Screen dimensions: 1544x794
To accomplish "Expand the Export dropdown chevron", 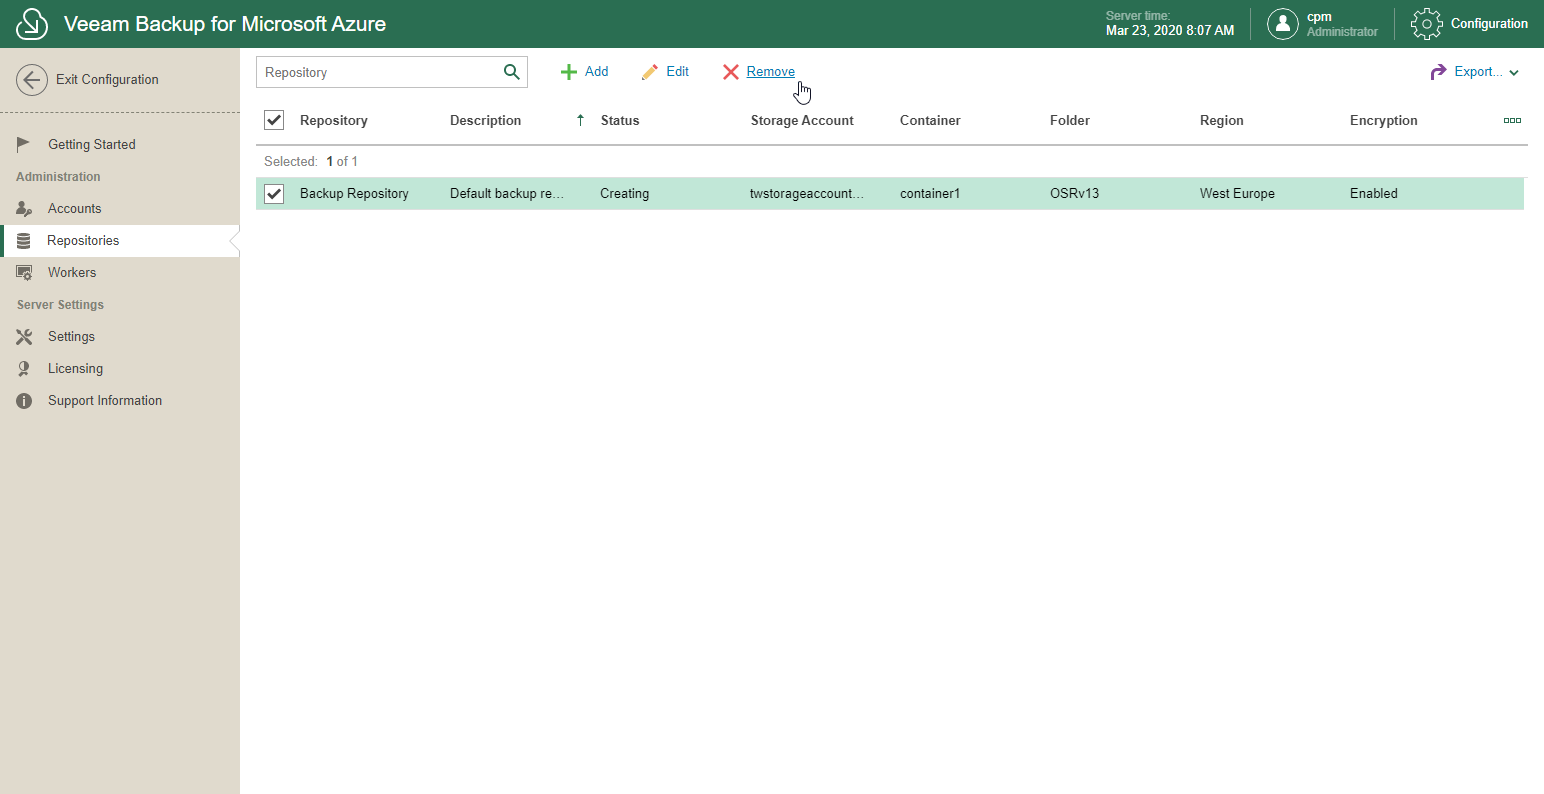I will [1514, 73].
